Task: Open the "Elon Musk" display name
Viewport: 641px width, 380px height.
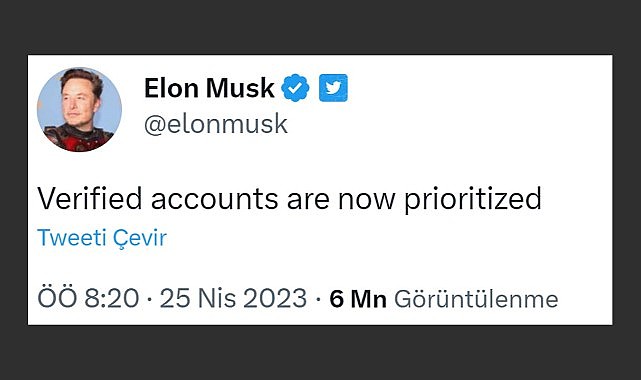Action: coord(209,88)
